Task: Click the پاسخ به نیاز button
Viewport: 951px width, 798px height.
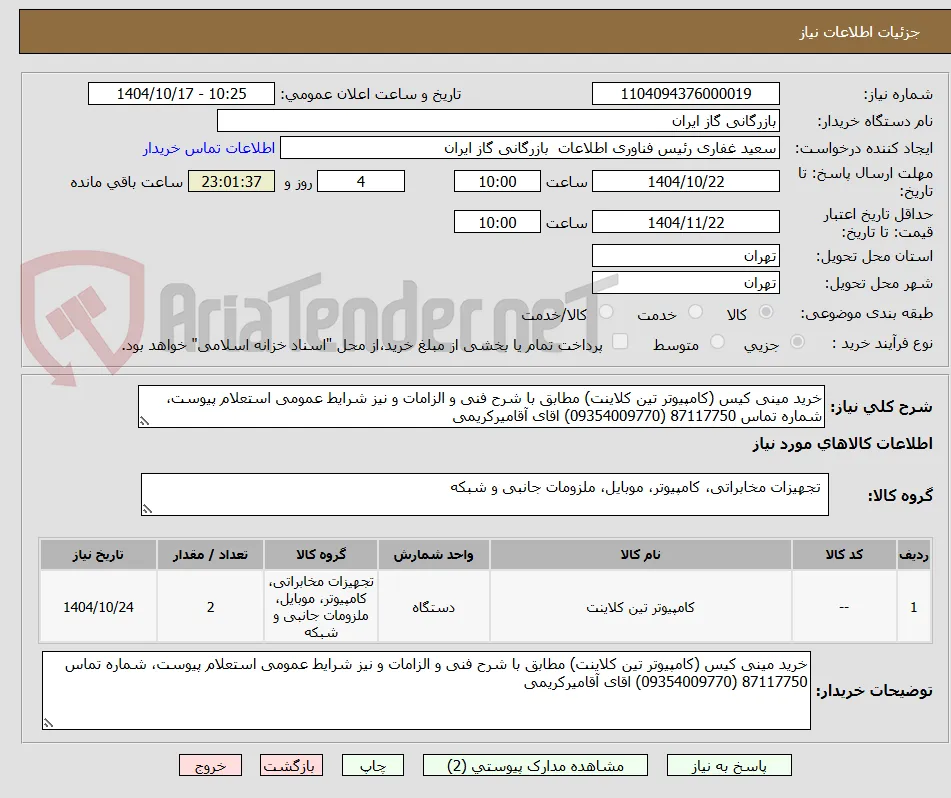Action: point(729,765)
